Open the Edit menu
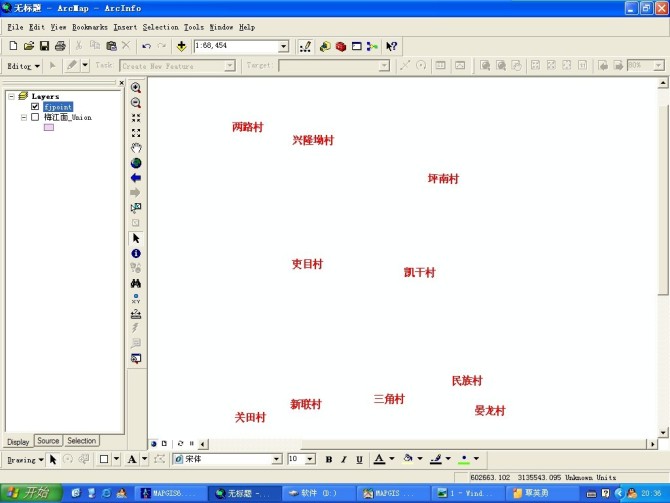This screenshot has height=503, width=670. click(x=37, y=27)
